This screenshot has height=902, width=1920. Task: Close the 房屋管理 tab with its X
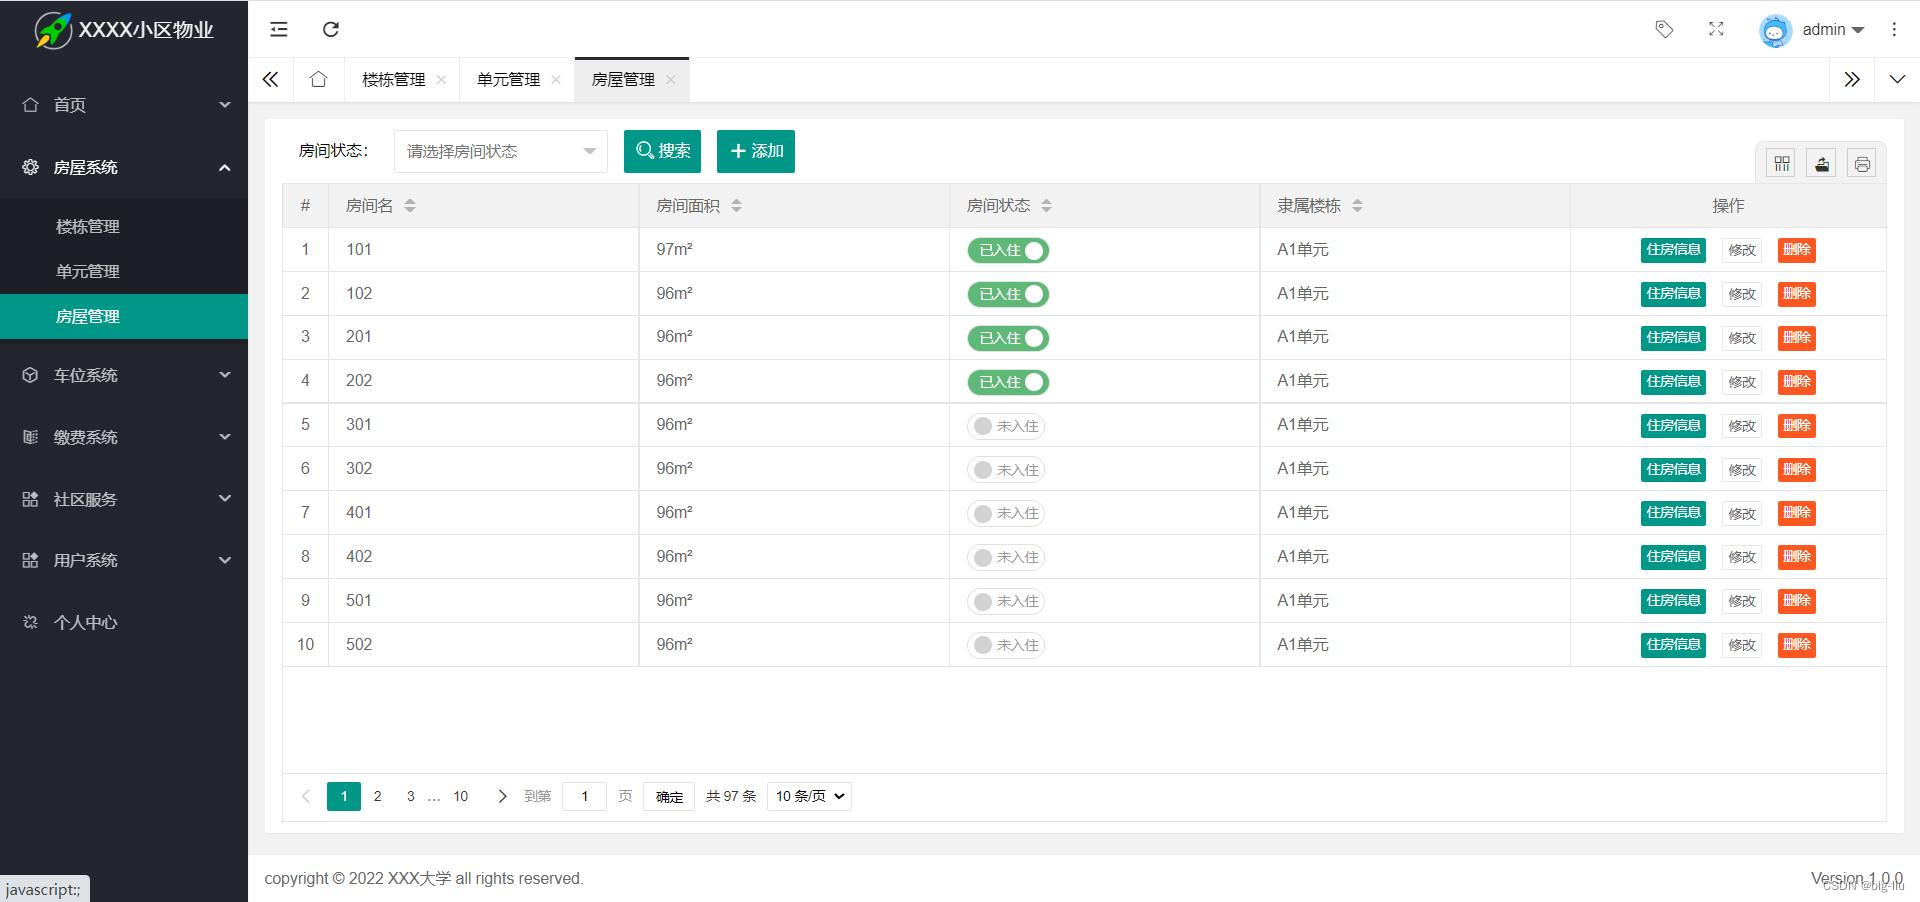pos(671,80)
